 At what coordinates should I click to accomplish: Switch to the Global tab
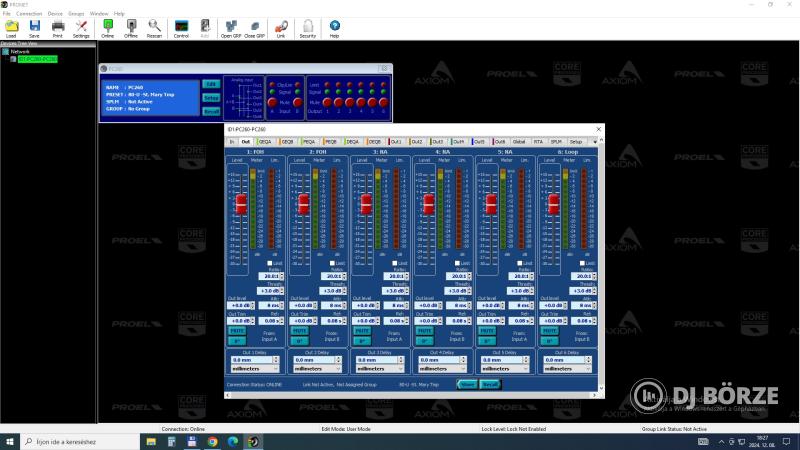pyautogui.click(x=519, y=142)
